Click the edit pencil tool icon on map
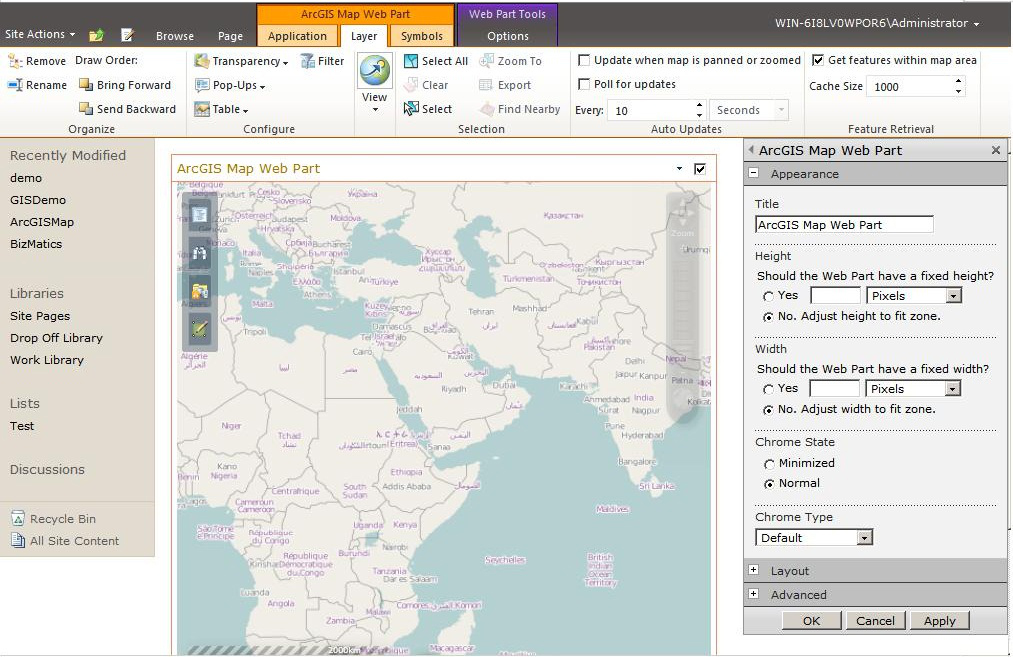Screen dimensions: 1013x657 click(x=200, y=329)
